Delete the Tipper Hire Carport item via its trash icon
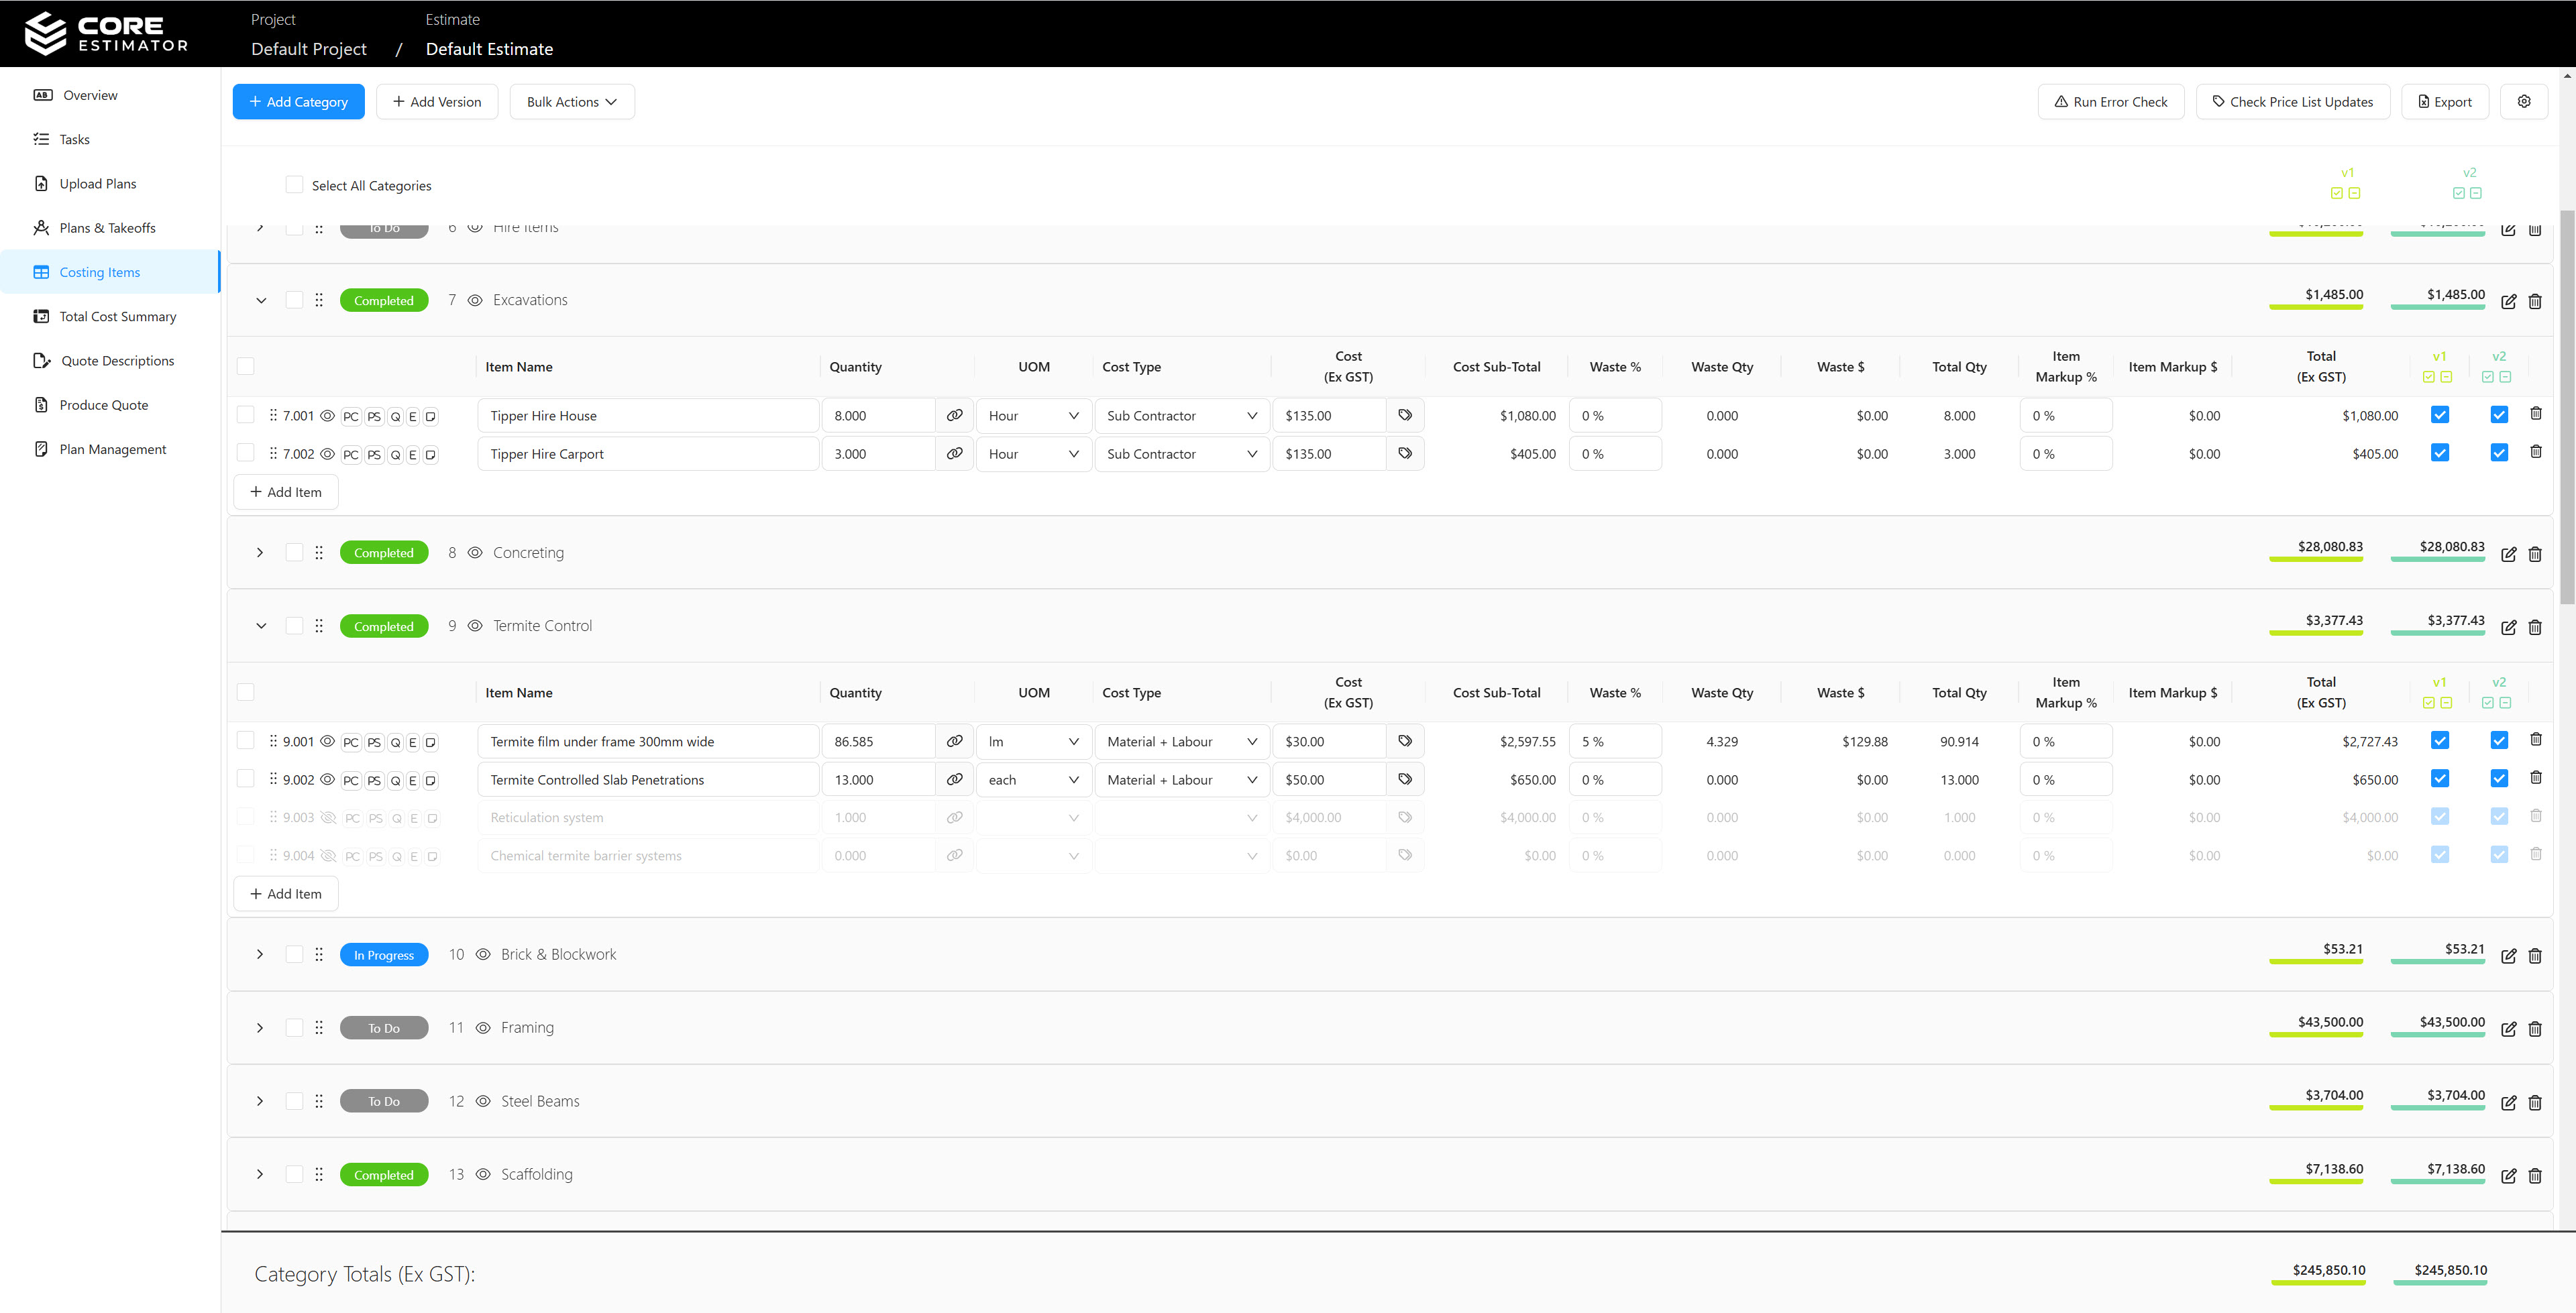2576x1313 pixels. coord(2535,452)
